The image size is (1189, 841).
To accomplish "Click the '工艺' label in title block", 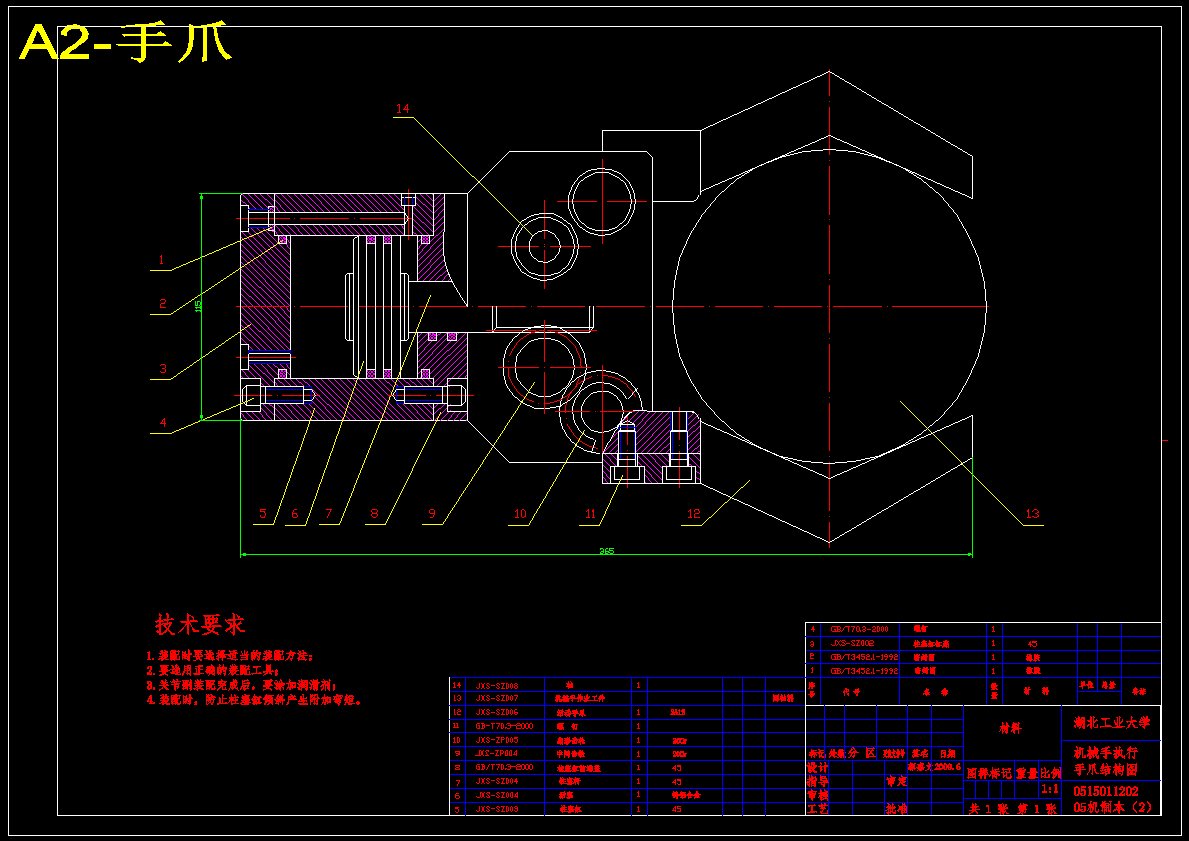I will tap(817, 809).
